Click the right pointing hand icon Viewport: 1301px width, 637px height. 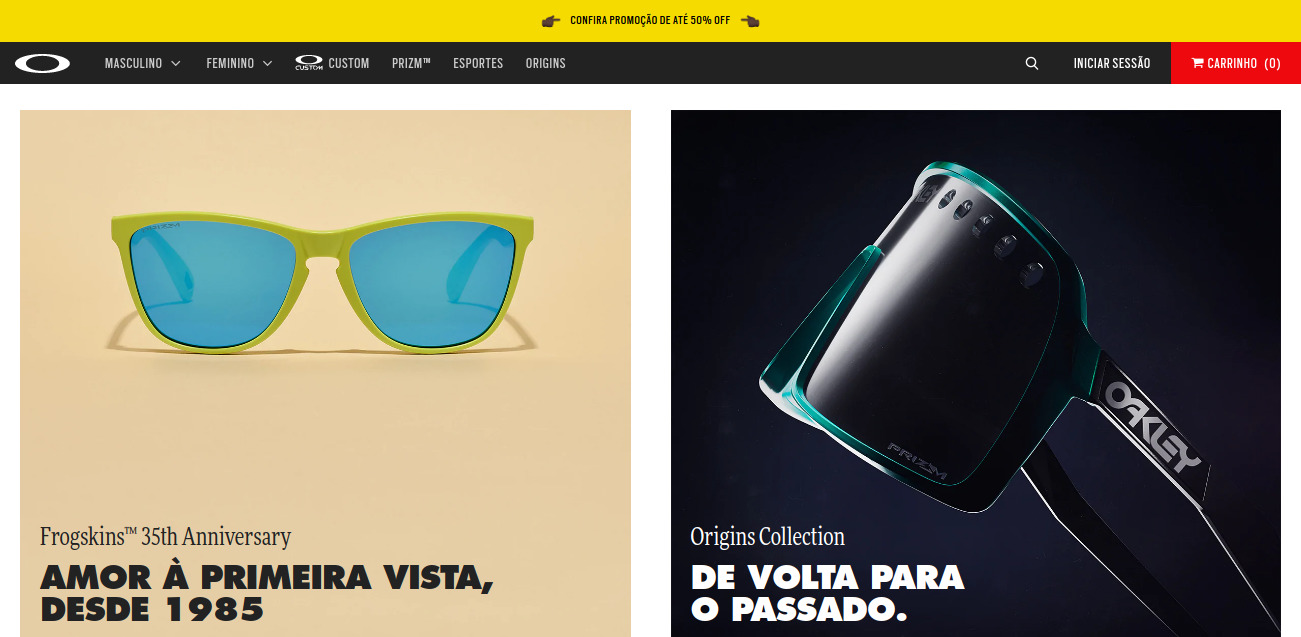click(x=750, y=20)
